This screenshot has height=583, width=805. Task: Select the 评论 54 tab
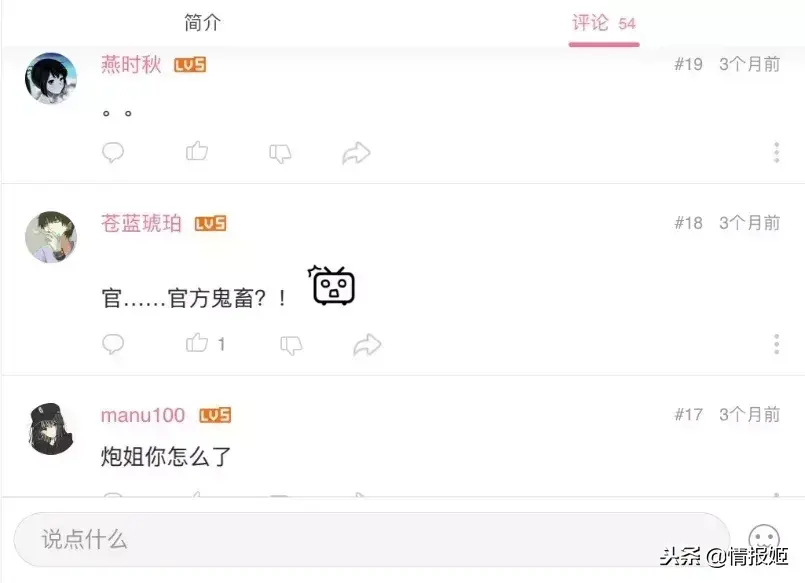[604, 23]
